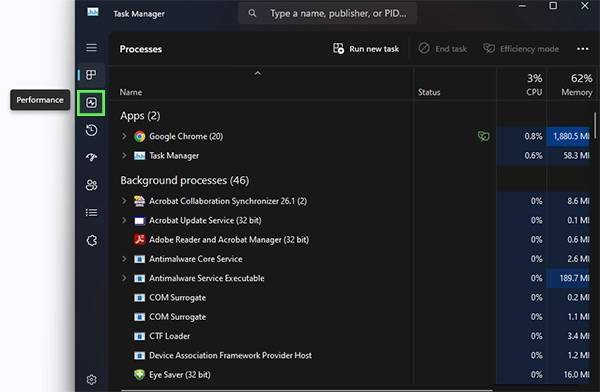Image resolution: width=600 pixels, height=392 pixels.
Task: Click the Google Chrome icon
Action: pos(139,136)
